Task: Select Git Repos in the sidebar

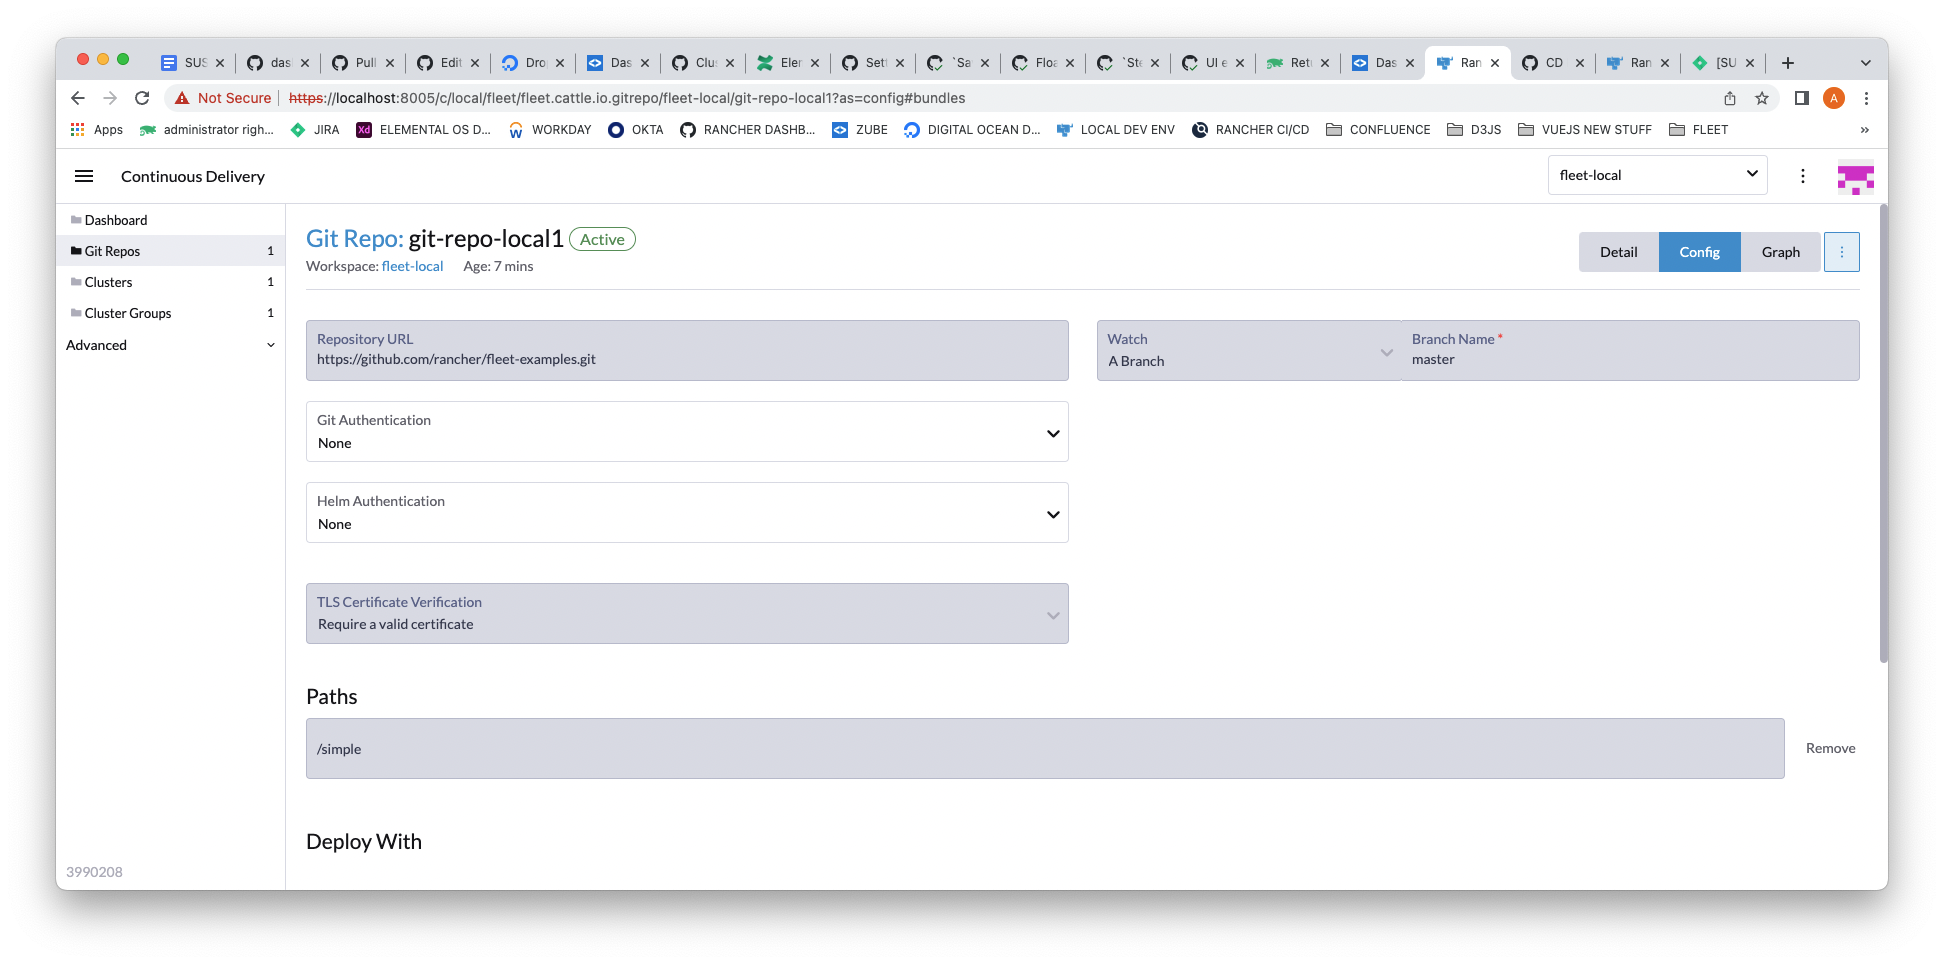Action: [113, 251]
